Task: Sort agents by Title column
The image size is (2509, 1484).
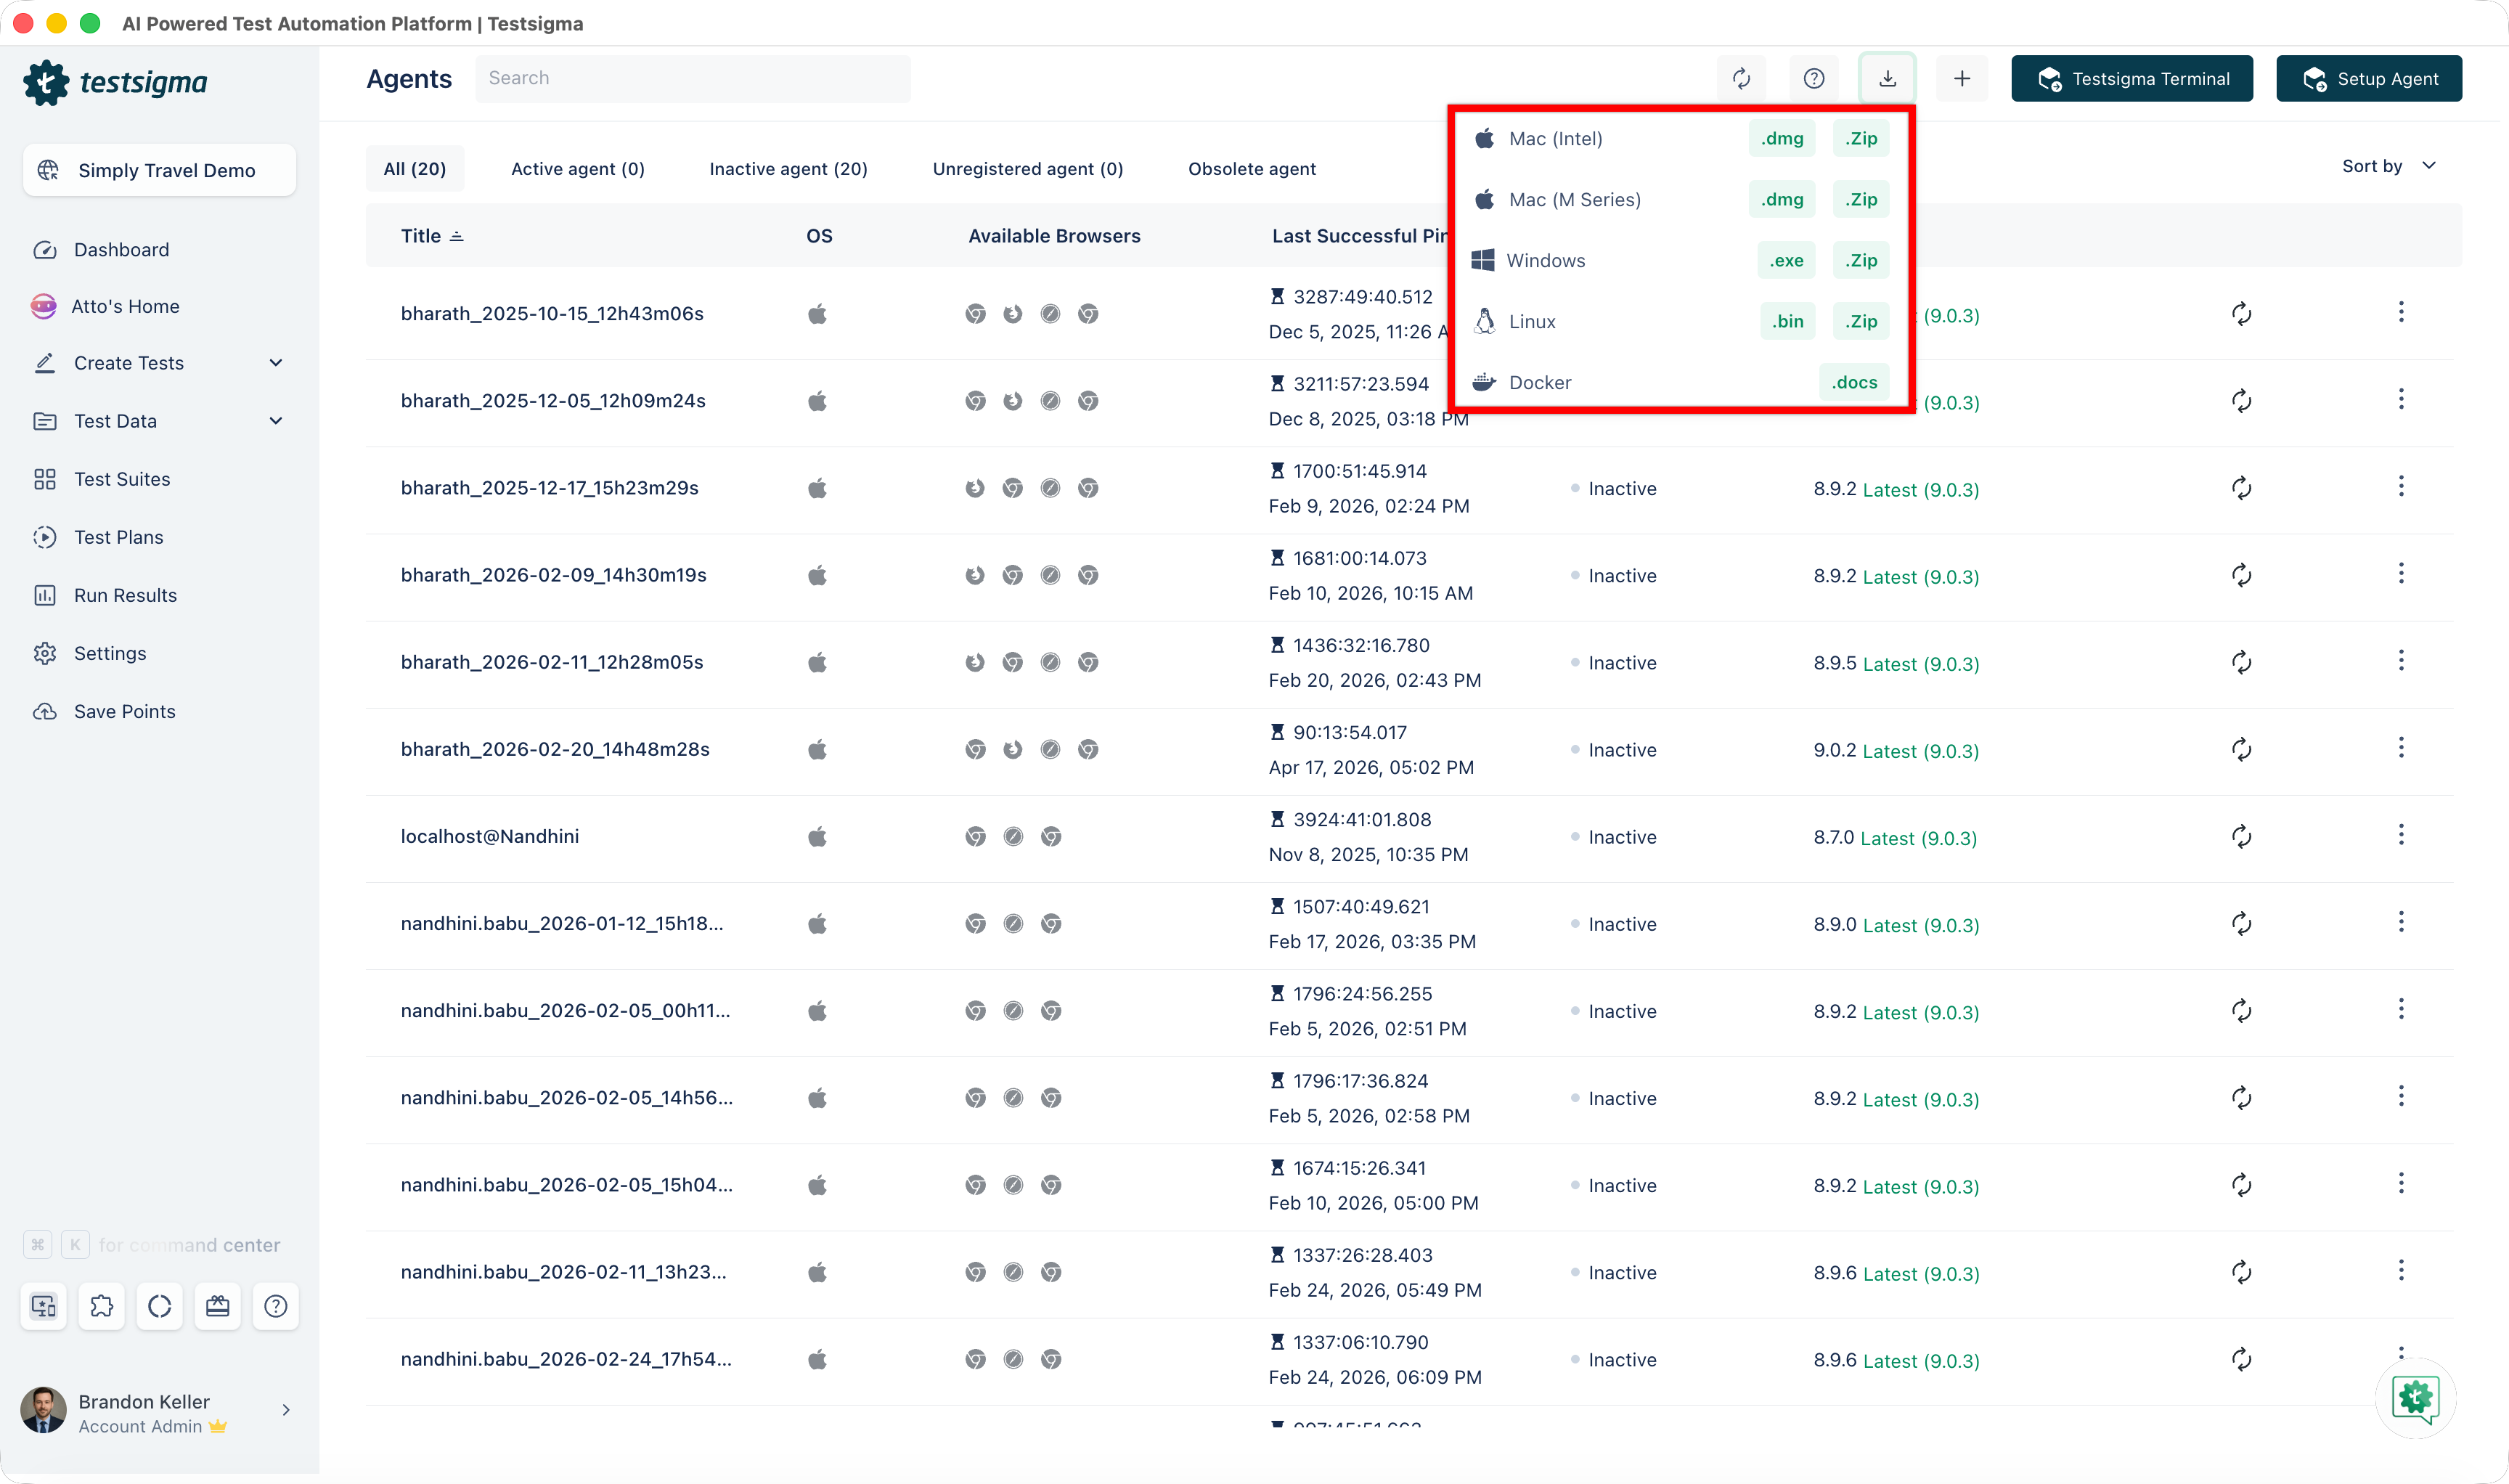Action: pos(432,236)
